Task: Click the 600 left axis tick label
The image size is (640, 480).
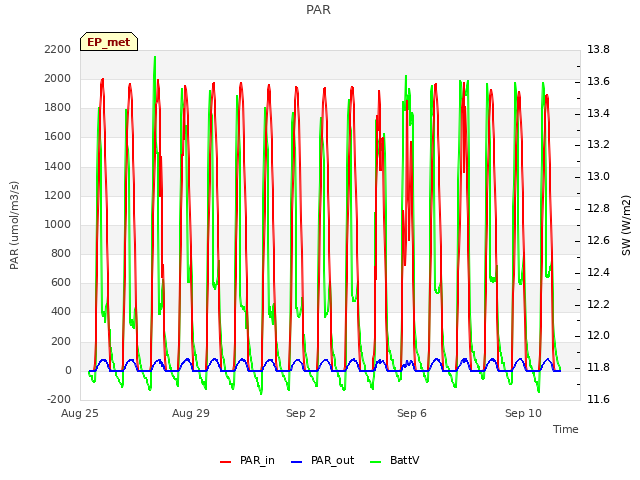Action: coord(61,282)
